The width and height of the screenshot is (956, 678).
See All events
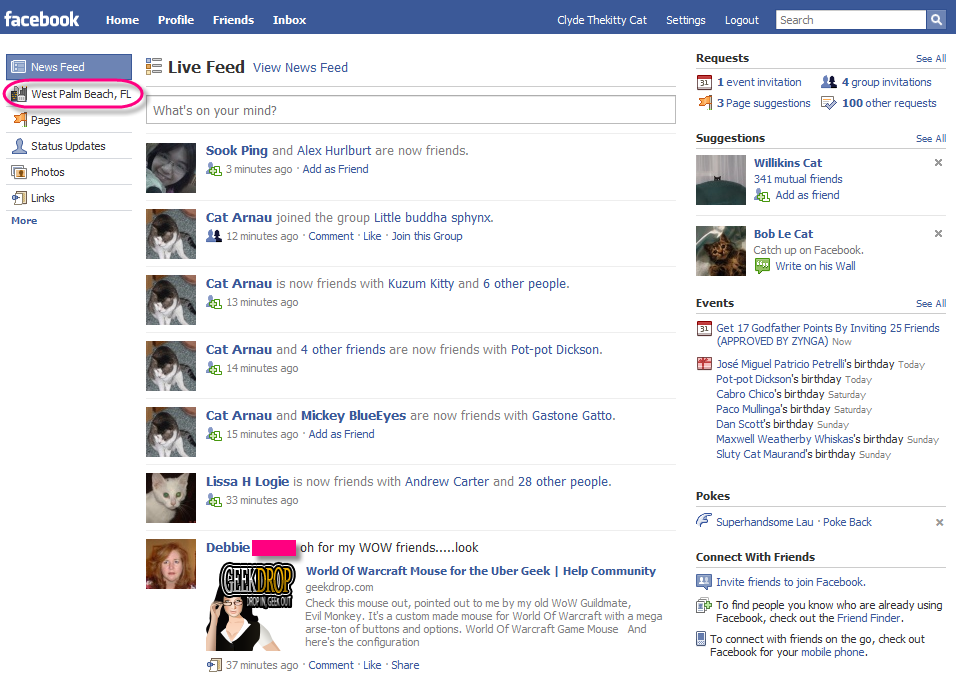coord(931,304)
